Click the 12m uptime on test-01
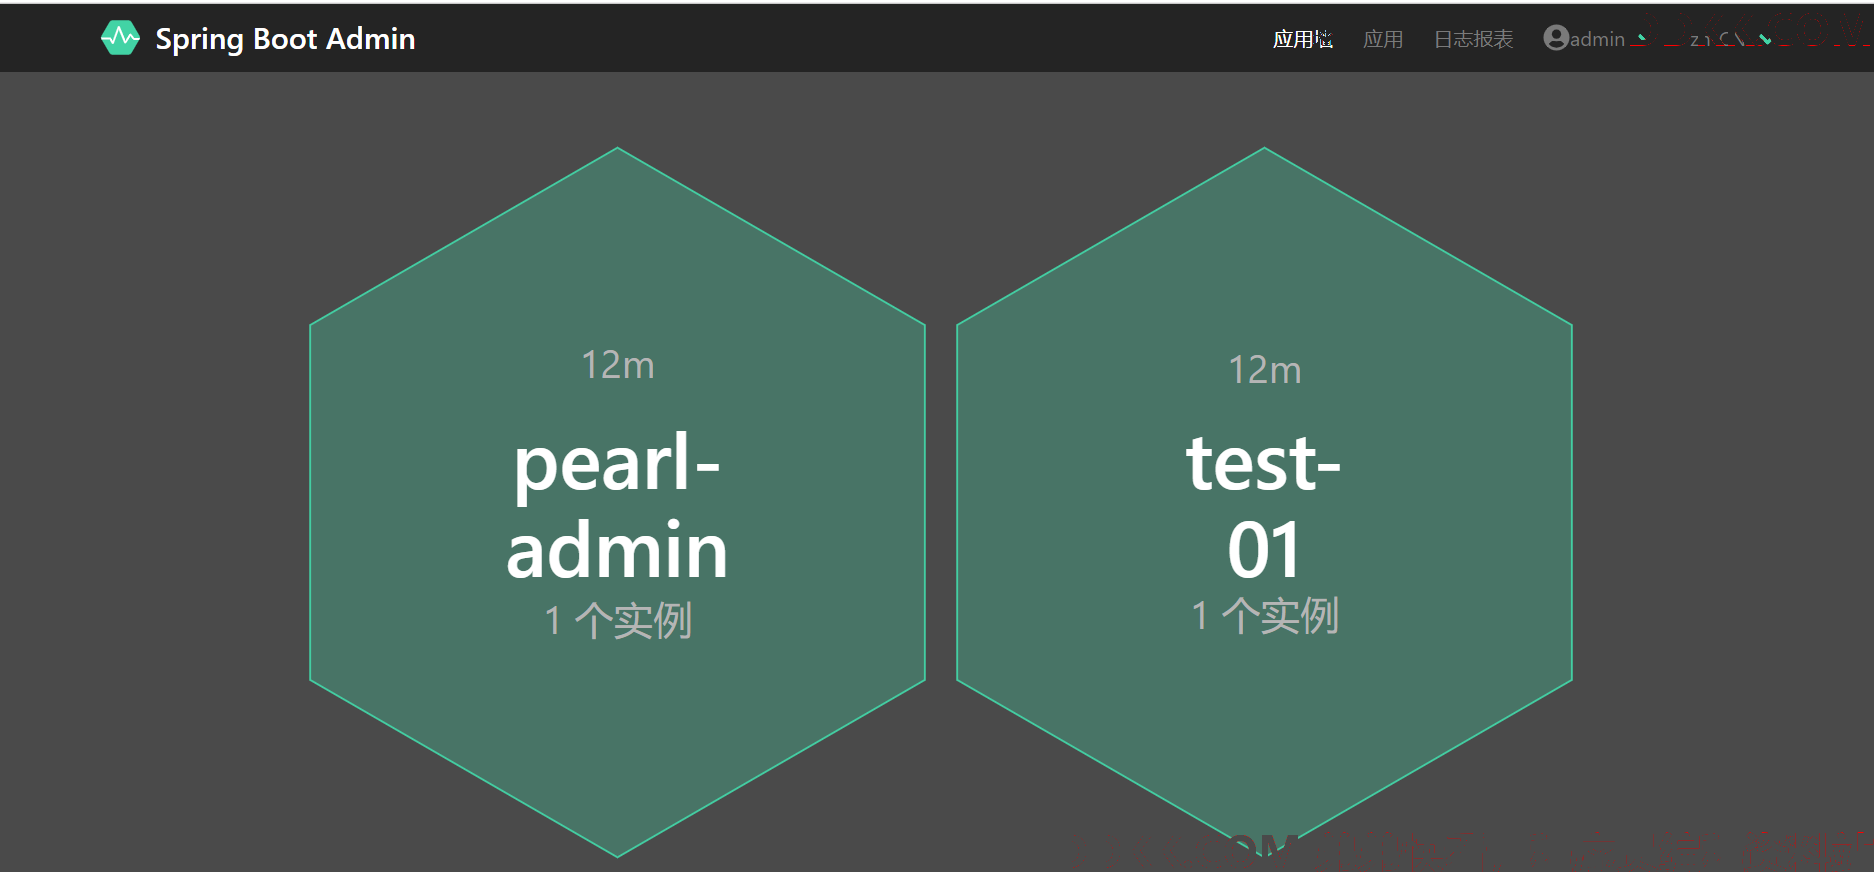Image resolution: width=1874 pixels, height=872 pixels. pos(1265,370)
